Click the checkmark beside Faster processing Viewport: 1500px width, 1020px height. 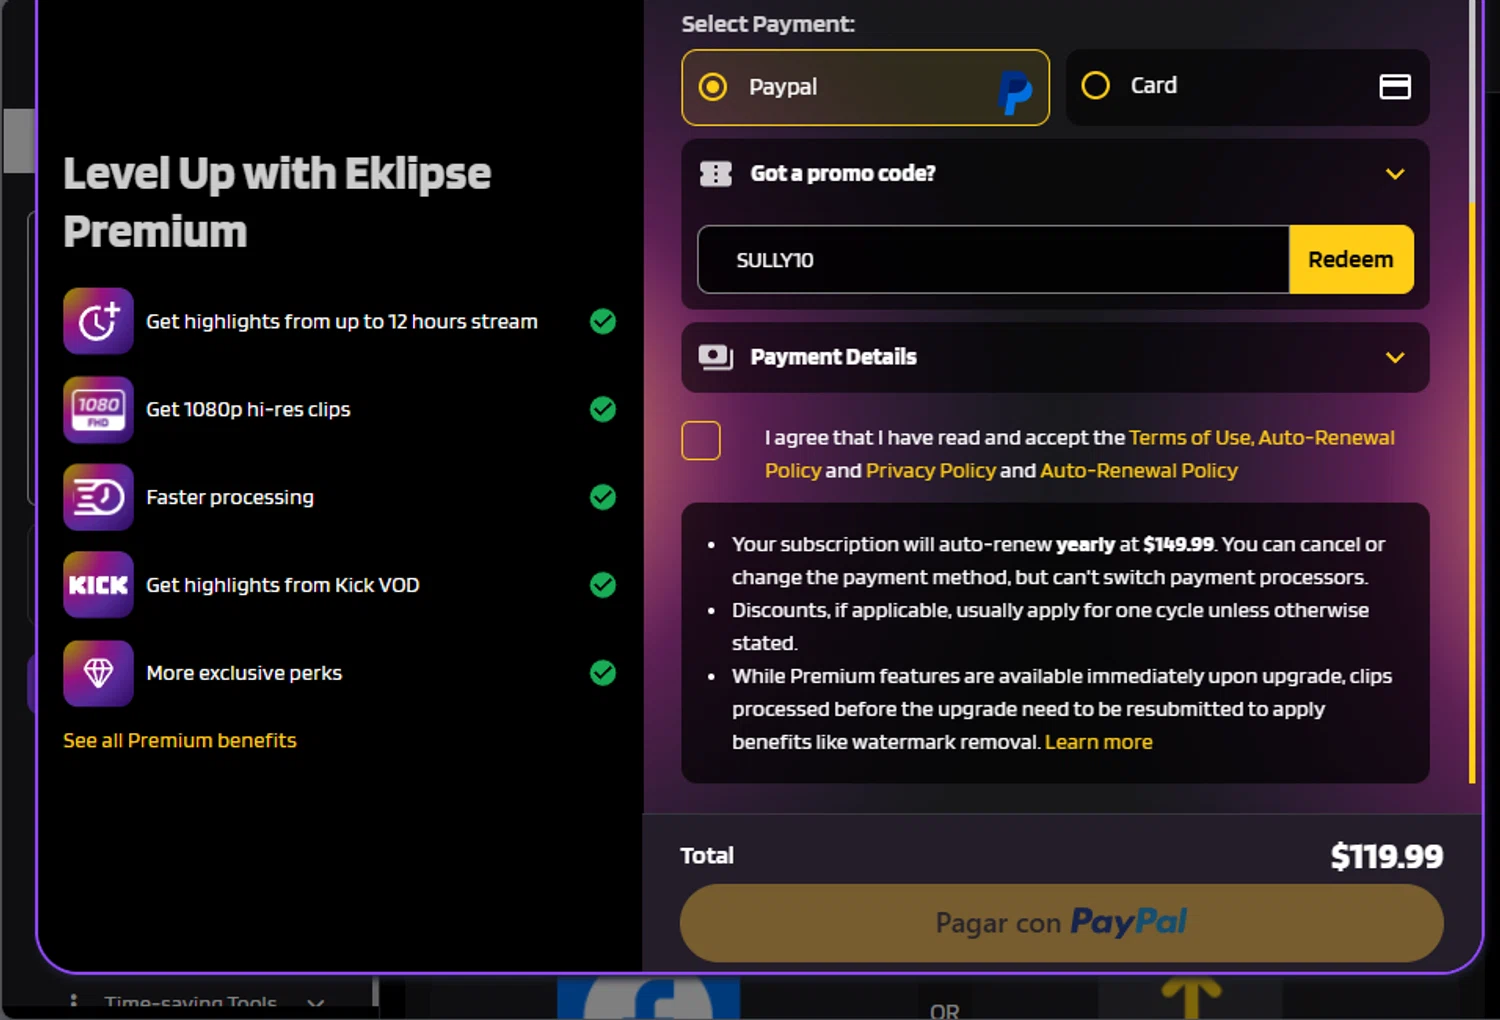coord(603,497)
